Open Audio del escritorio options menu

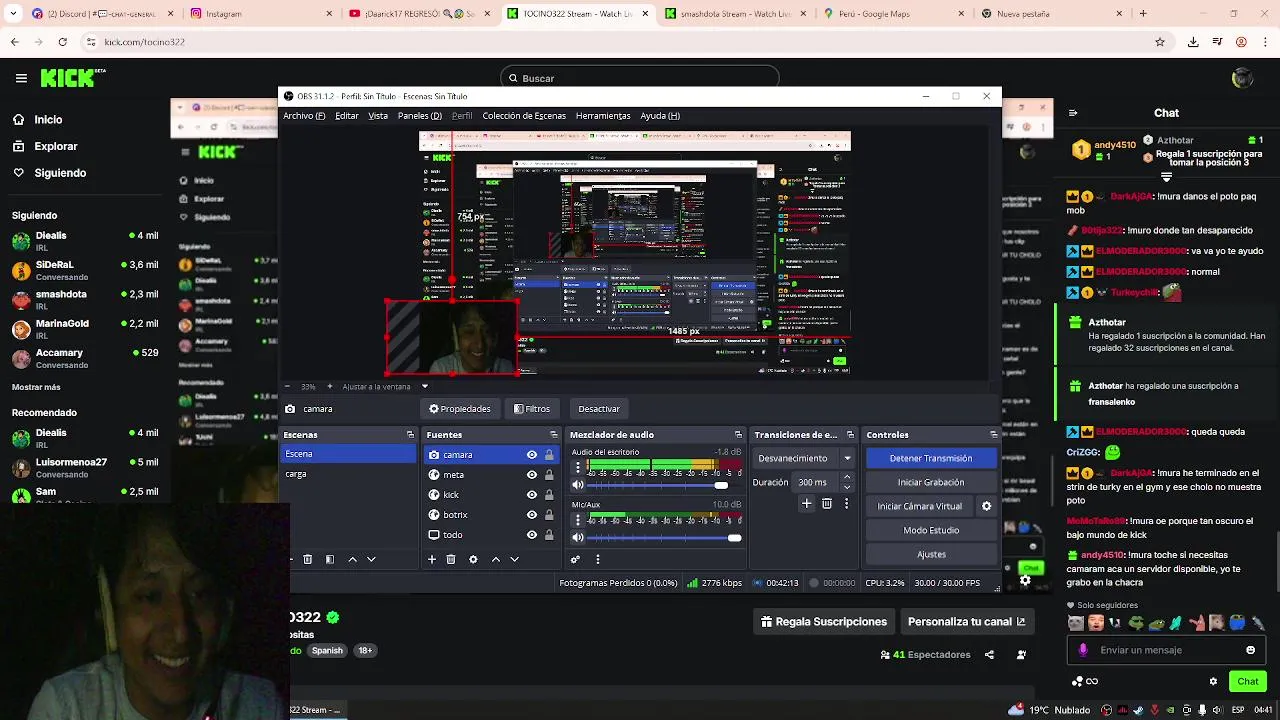pyautogui.click(x=577, y=467)
